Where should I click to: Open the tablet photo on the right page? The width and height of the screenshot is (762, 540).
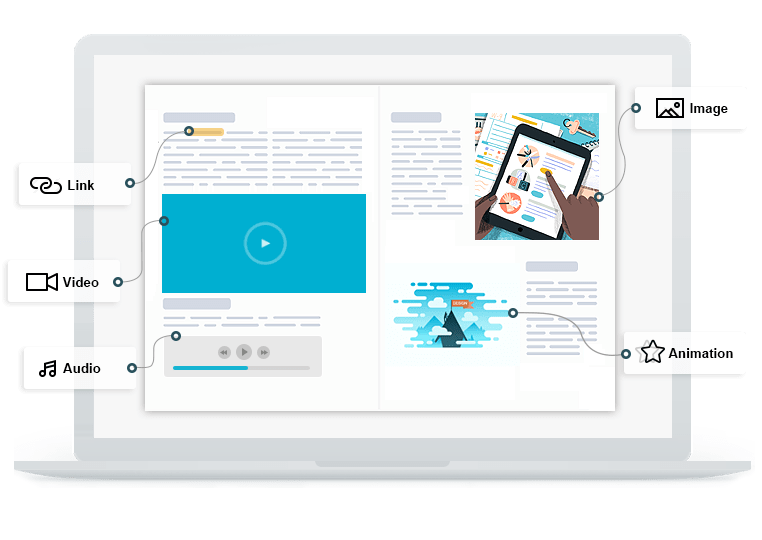coord(536,176)
